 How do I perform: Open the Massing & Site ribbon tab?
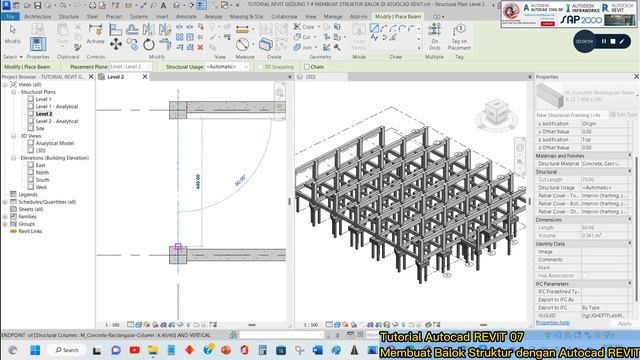click(x=247, y=17)
